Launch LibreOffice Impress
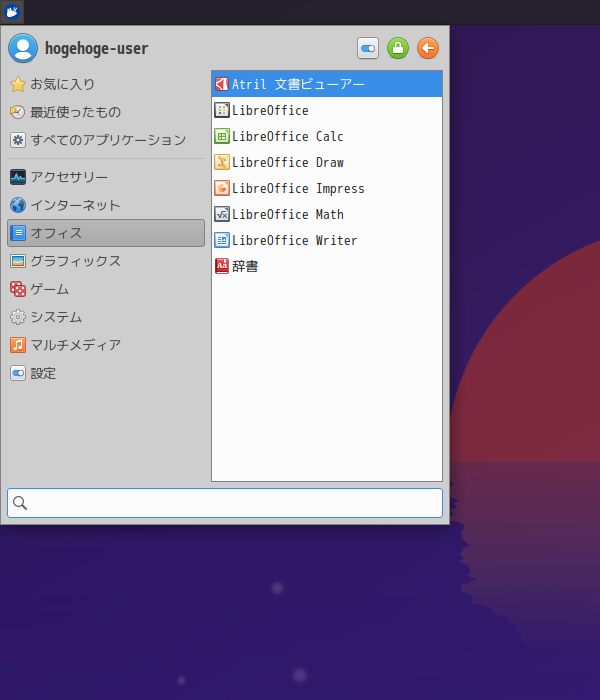 click(327, 188)
